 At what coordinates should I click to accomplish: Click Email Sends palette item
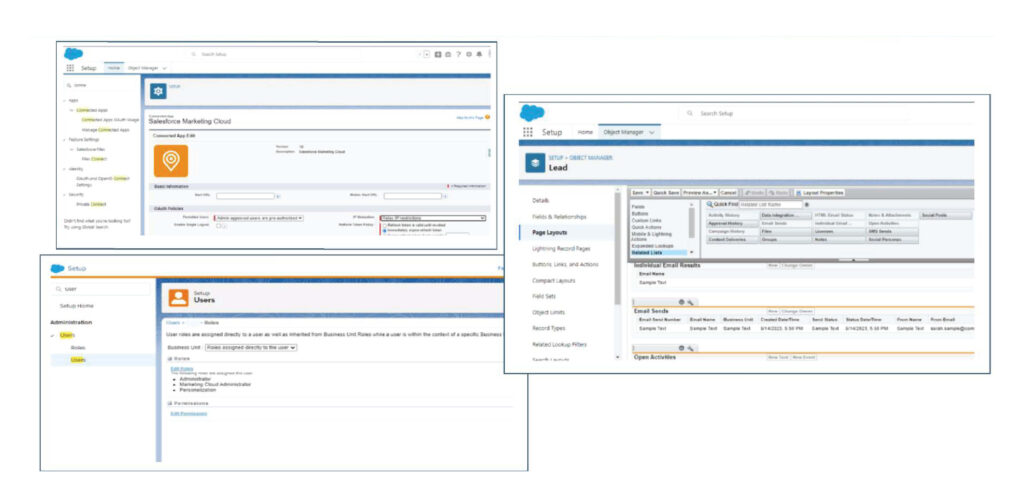point(784,223)
